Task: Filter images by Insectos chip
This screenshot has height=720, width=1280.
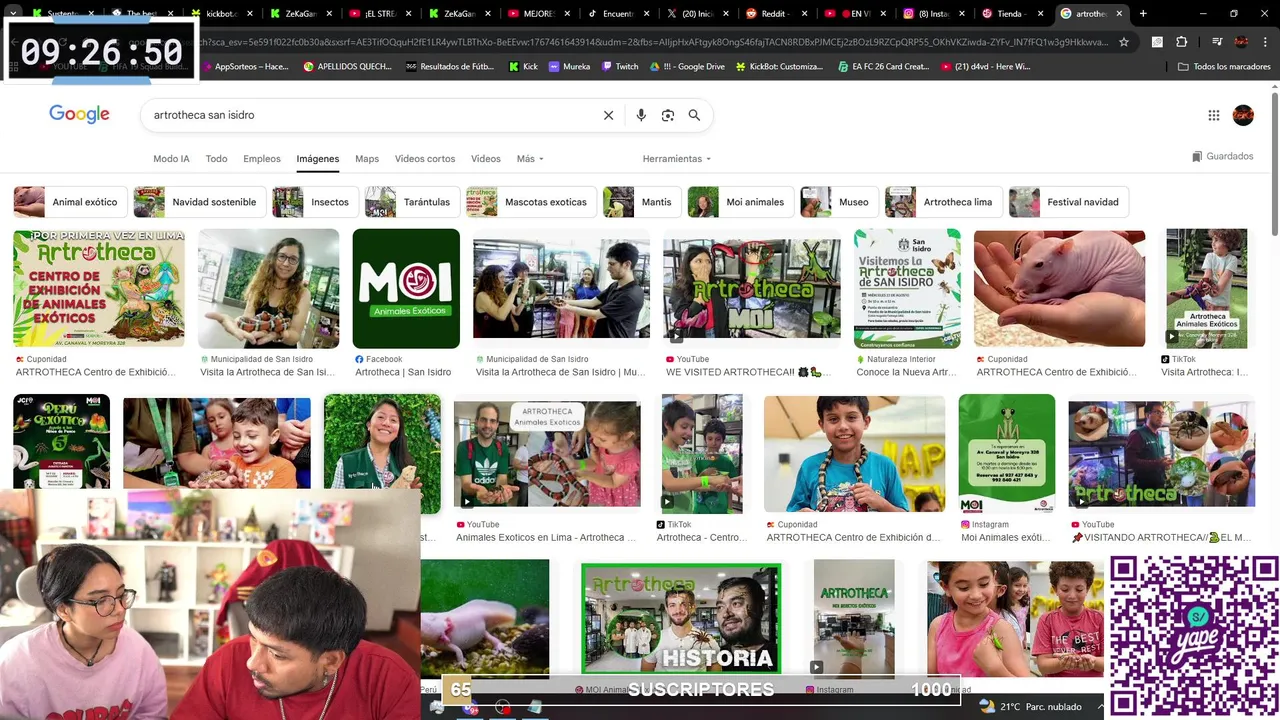Action: click(x=316, y=202)
